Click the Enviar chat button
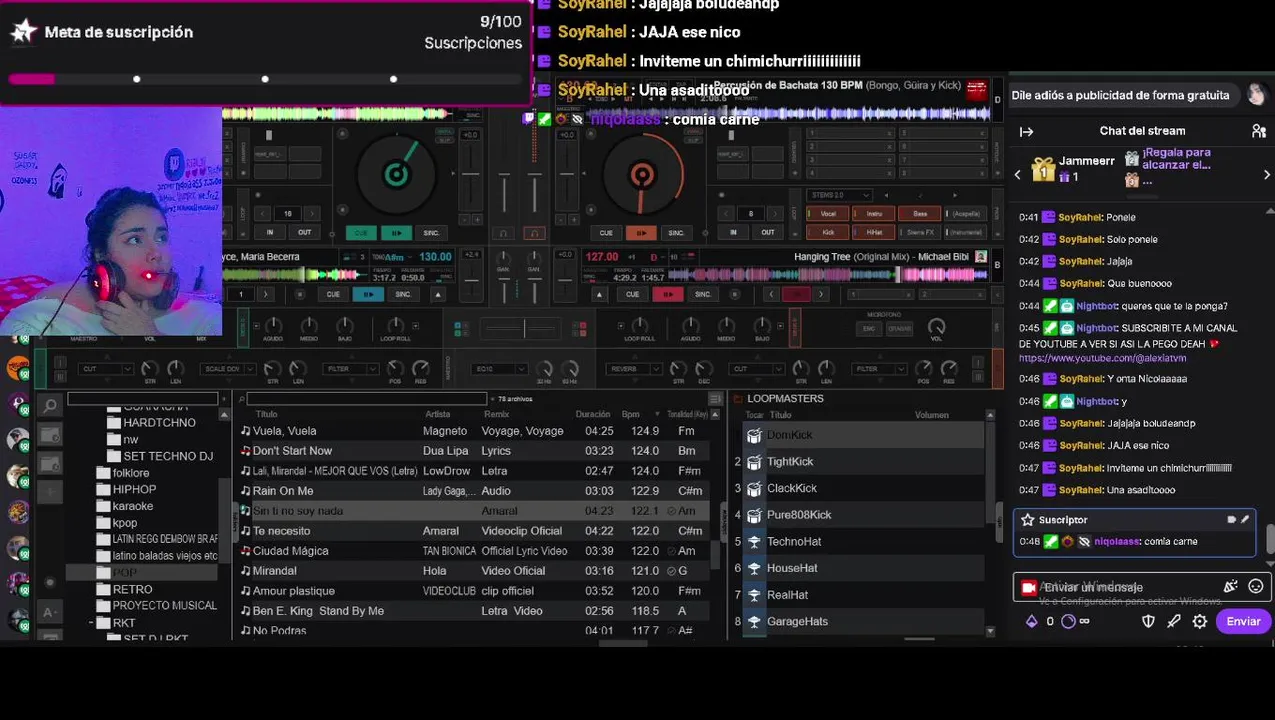Screen dimensions: 1275x720 pos(1243,621)
